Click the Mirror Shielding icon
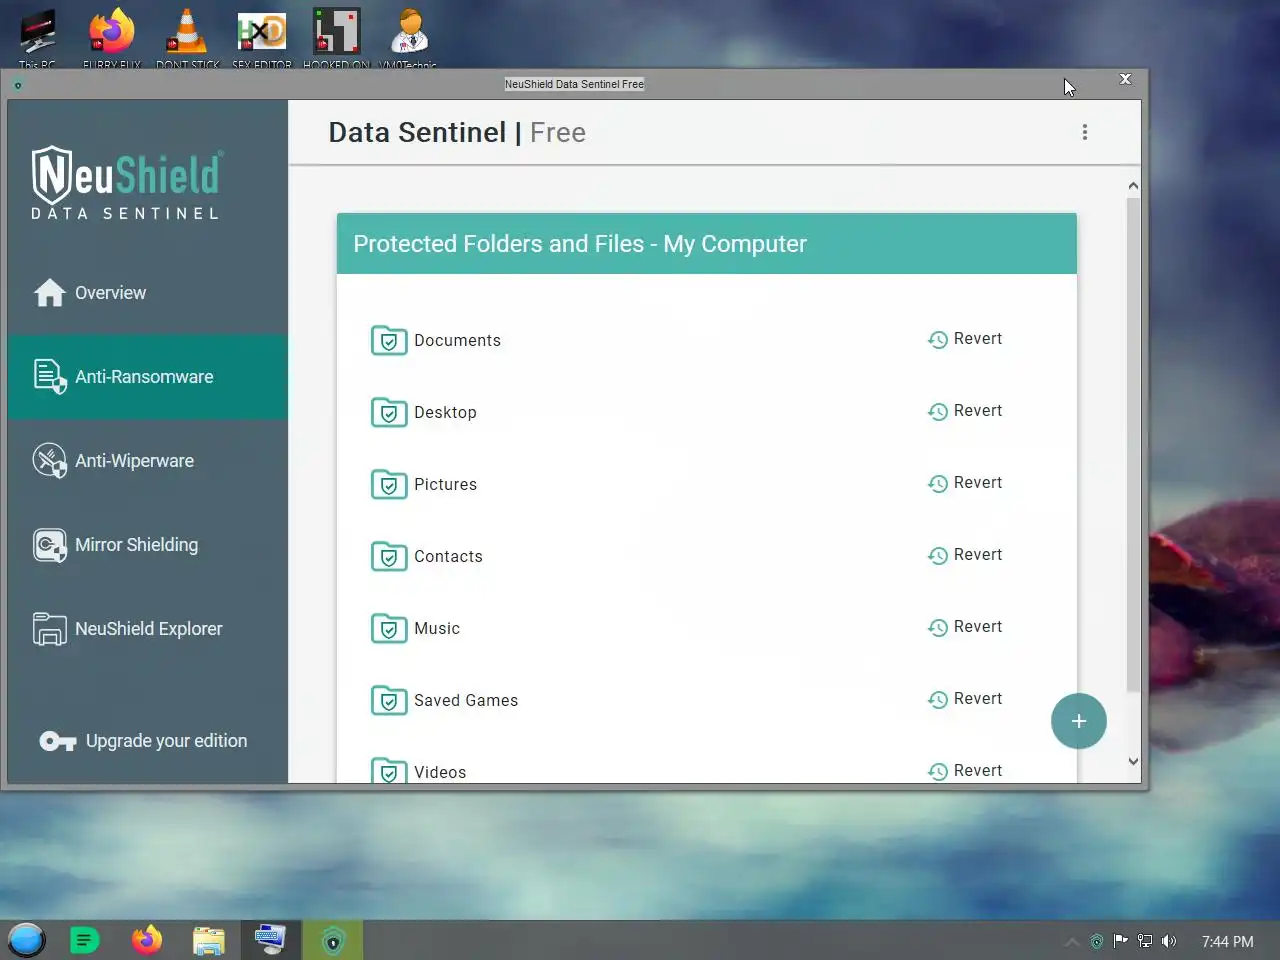The image size is (1280, 960). pyautogui.click(x=50, y=545)
